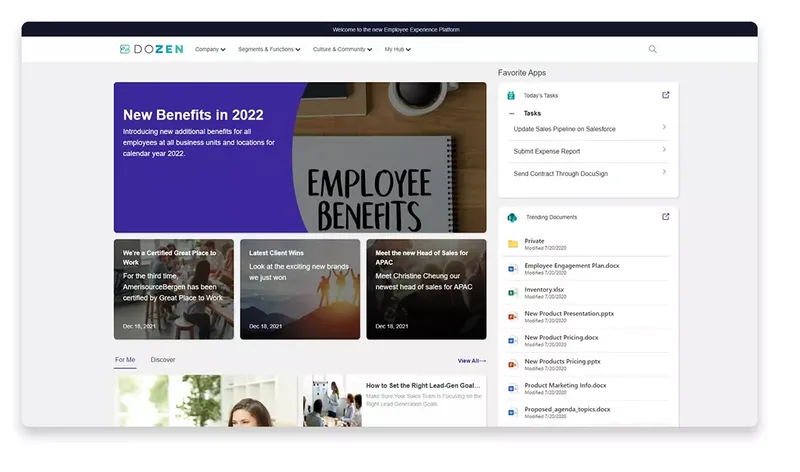
Task: Click PowerPoint icon for New Products Pricing.pptx
Action: 513,364
